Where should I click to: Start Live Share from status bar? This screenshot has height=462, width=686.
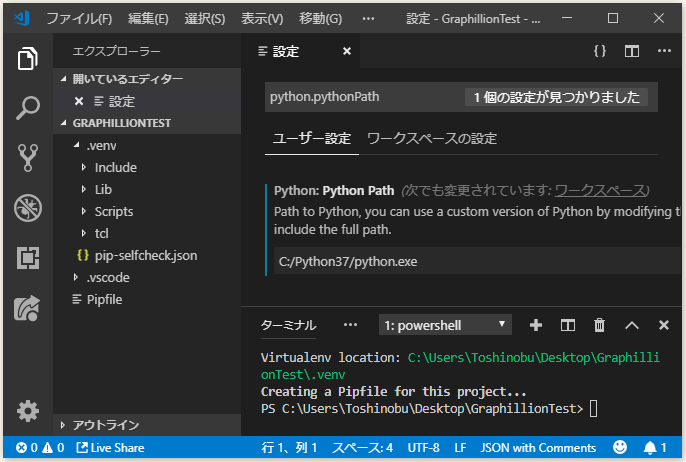pos(110,448)
